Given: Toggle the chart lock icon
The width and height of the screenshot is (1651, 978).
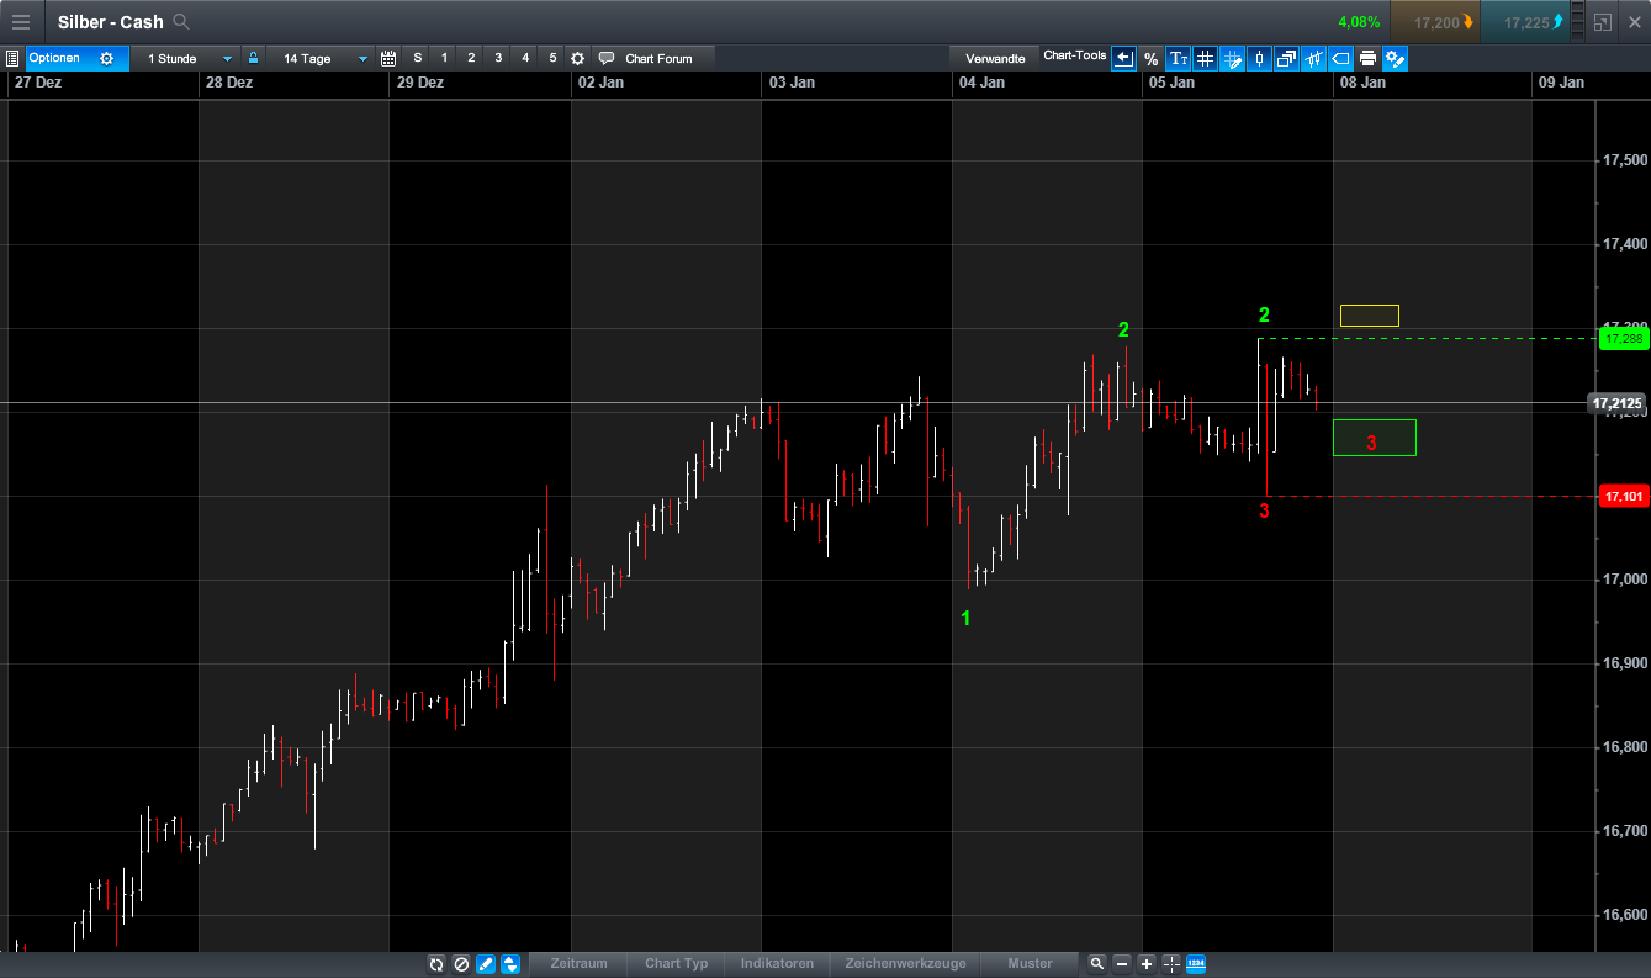Looking at the screenshot, I should (253, 58).
